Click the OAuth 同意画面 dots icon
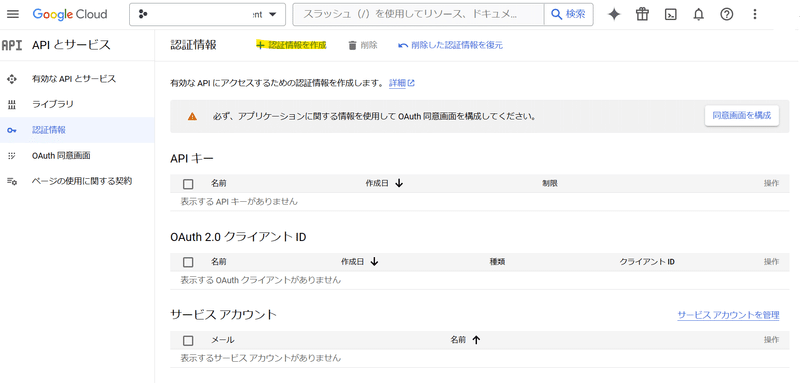 [12, 156]
